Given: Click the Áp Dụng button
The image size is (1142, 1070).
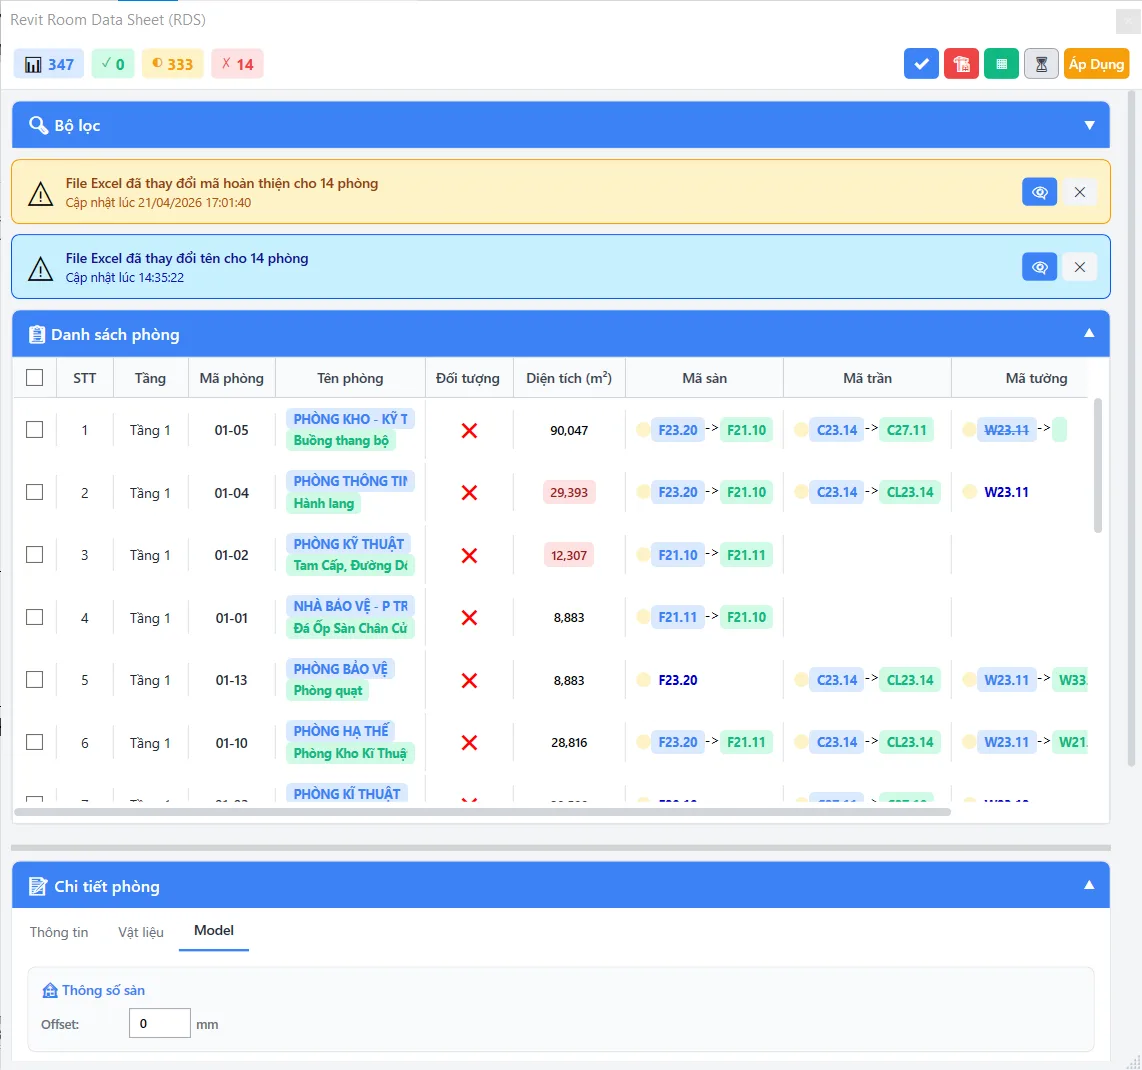Looking at the screenshot, I should click(x=1096, y=64).
